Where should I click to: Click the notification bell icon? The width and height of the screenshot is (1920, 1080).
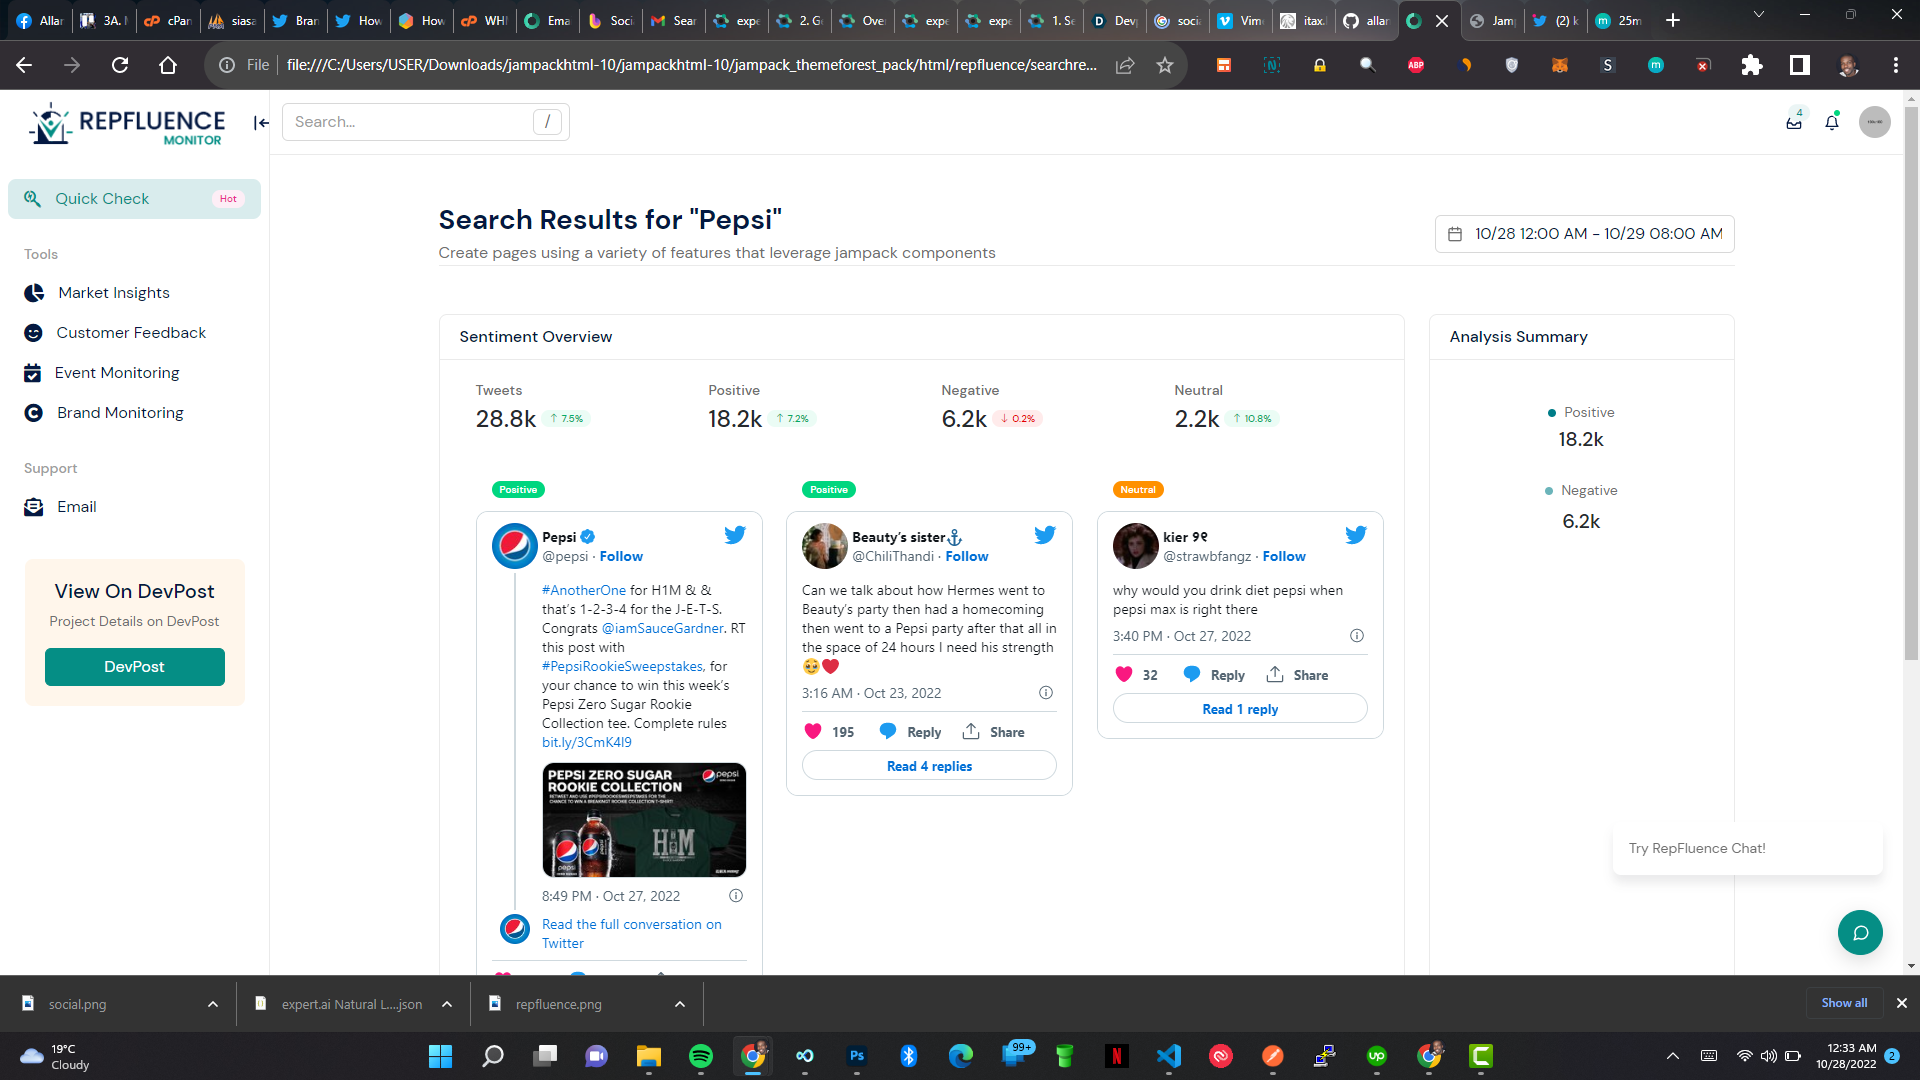point(1831,122)
